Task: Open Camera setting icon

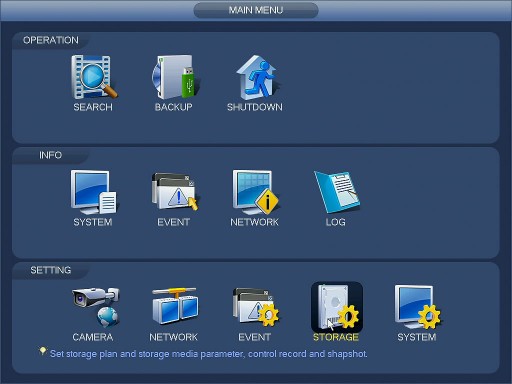Action: [x=96, y=307]
